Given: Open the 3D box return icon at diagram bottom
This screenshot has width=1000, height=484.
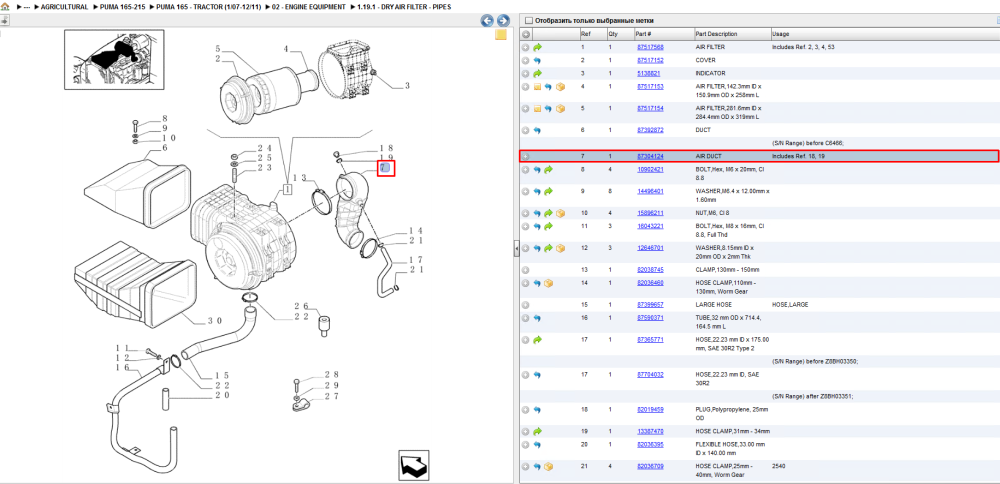Looking at the screenshot, I should click(414, 466).
